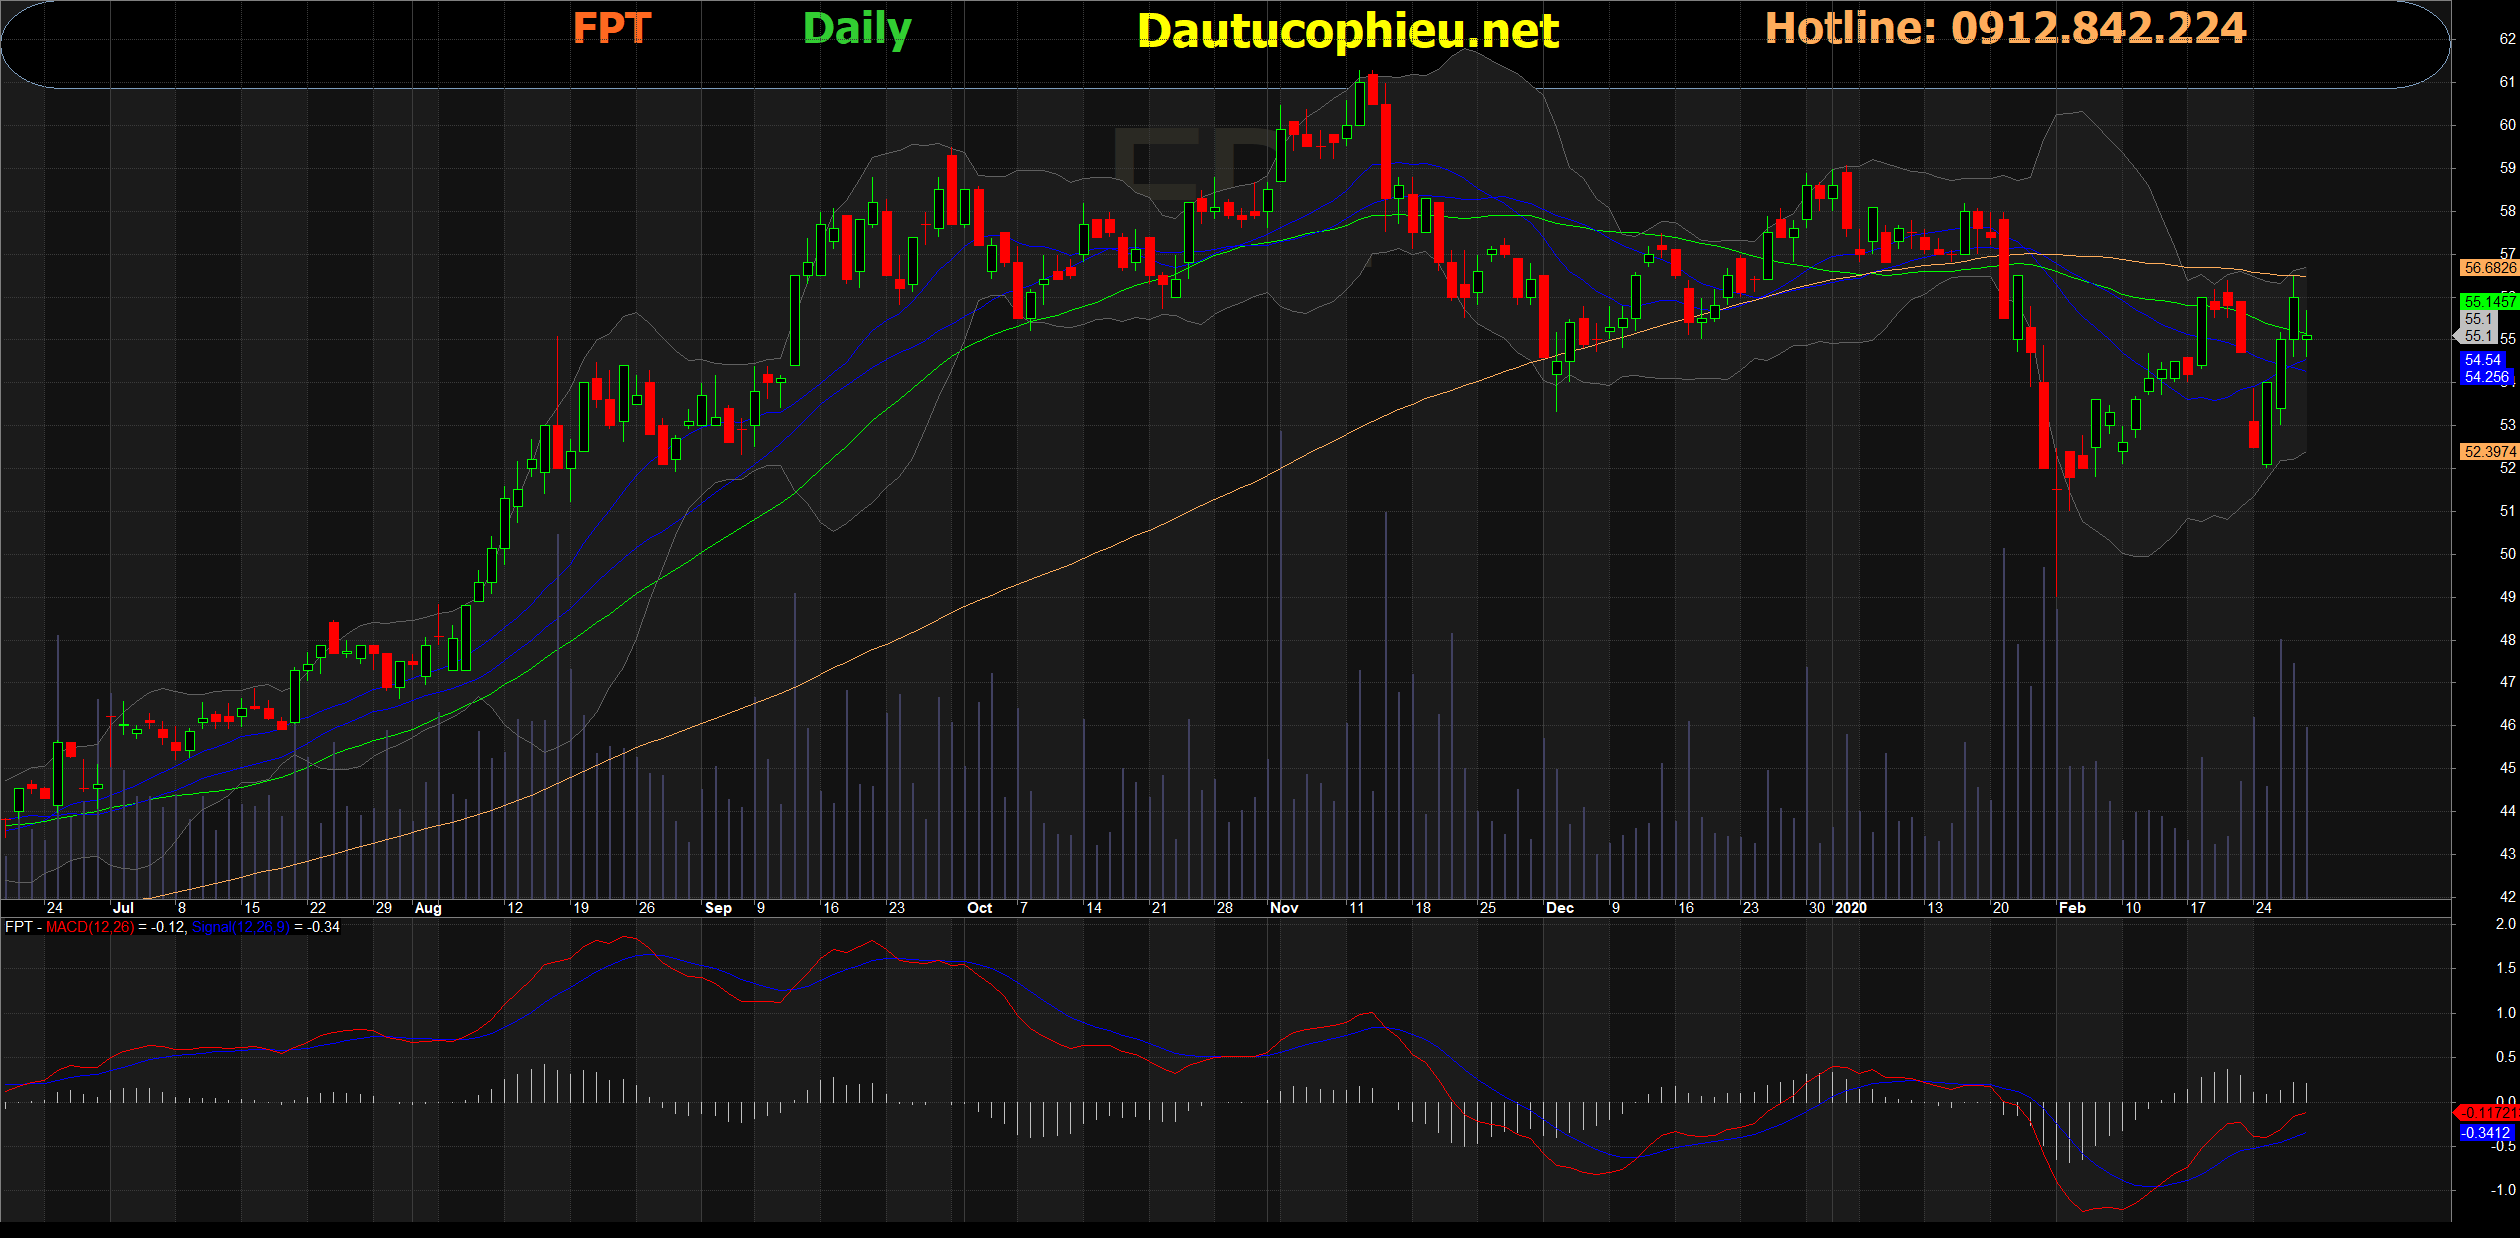The image size is (2520, 1238).
Task: Click the orange 56.6826 price tag
Action: click(x=2488, y=268)
